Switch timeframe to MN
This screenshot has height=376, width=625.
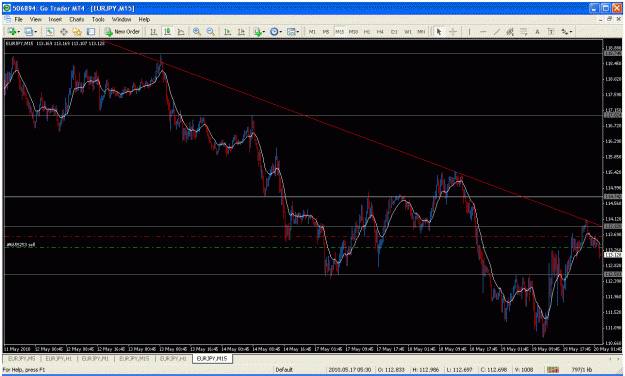pos(421,31)
